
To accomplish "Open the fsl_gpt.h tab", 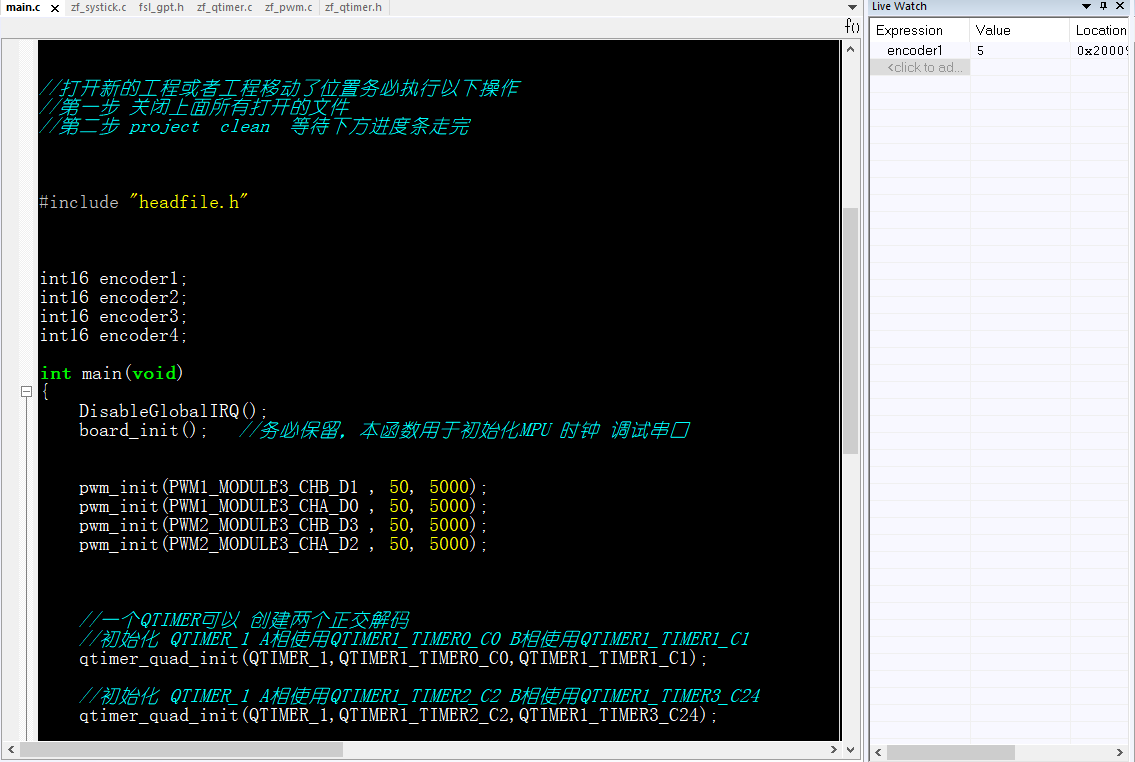I will 161,7.
